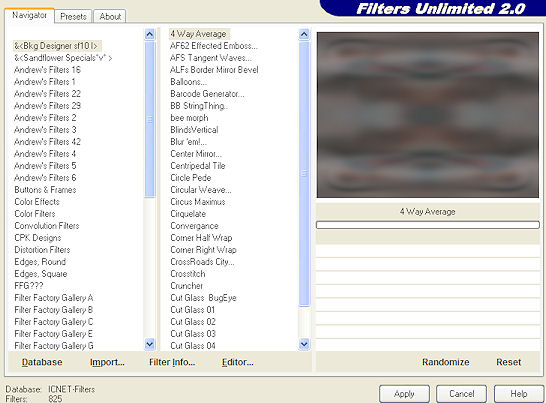Click the filter category list scroll-down arrow
Screen dimensions: 546x403
(149, 344)
